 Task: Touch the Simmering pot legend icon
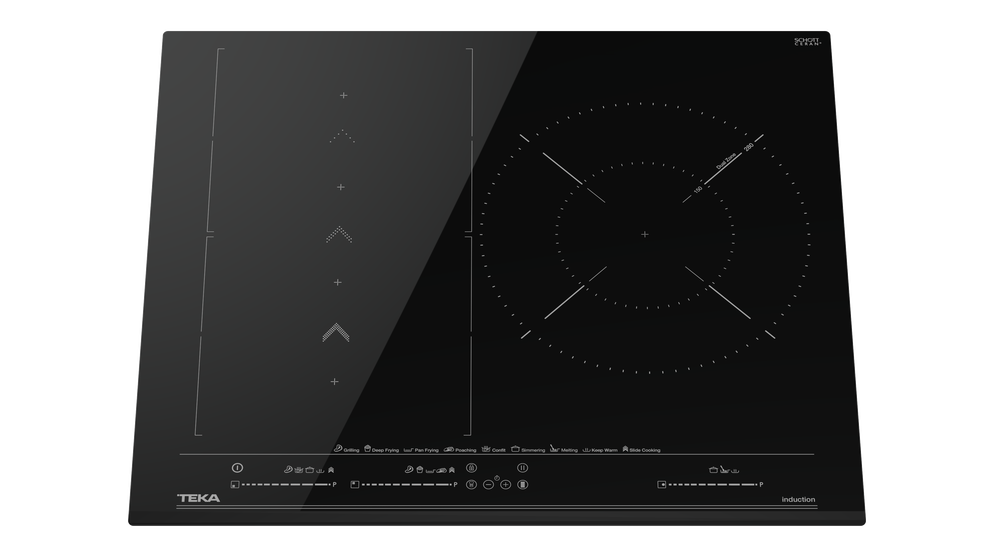coord(515,450)
